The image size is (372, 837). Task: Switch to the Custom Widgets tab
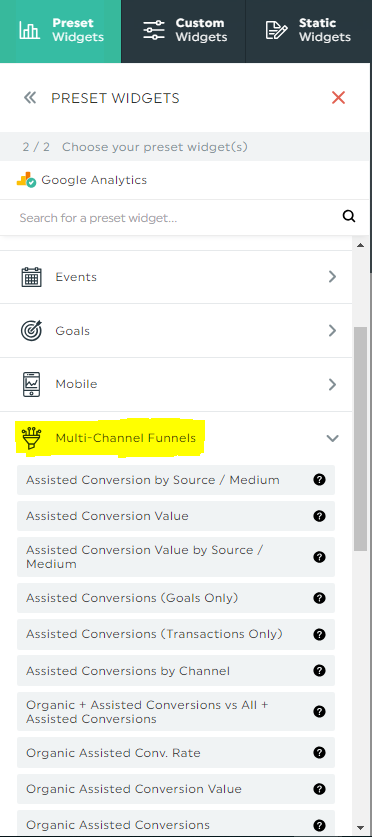[x=184, y=30]
